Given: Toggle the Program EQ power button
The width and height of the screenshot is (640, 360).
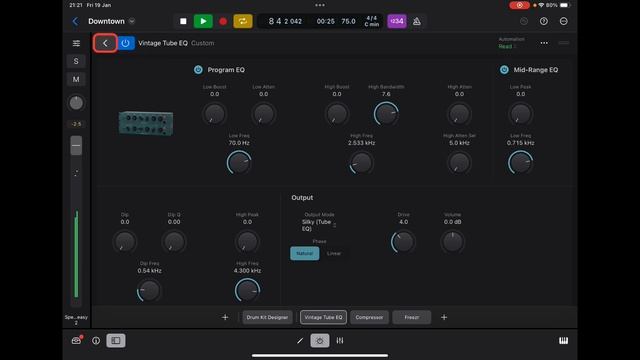Looking at the screenshot, I should (x=198, y=70).
